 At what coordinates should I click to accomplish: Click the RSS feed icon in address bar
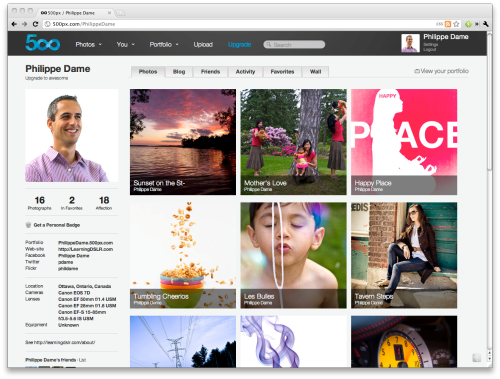coord(448,24)
